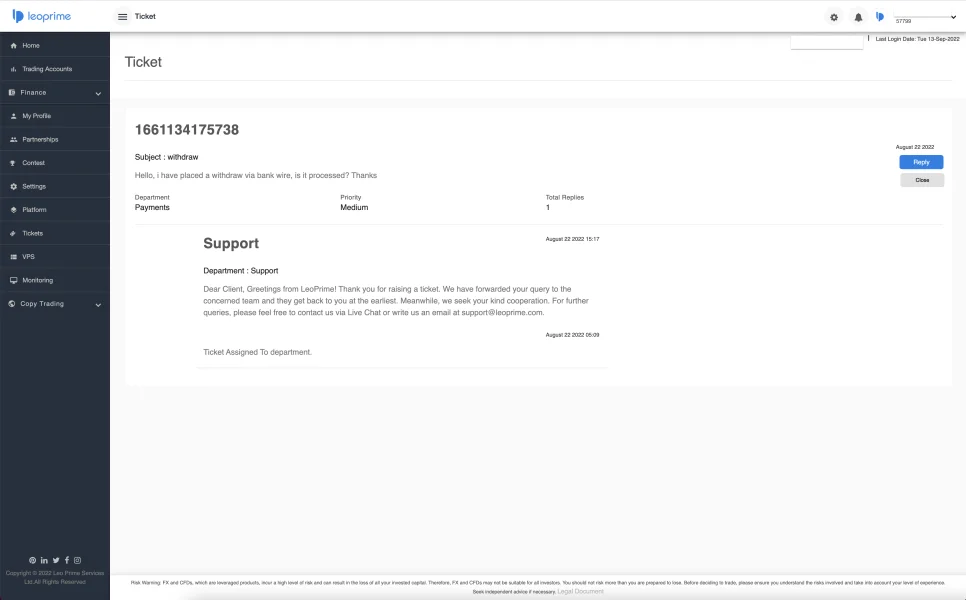Click the Payments department value
The width and height of the screenshot is (966, 600).
152,208
